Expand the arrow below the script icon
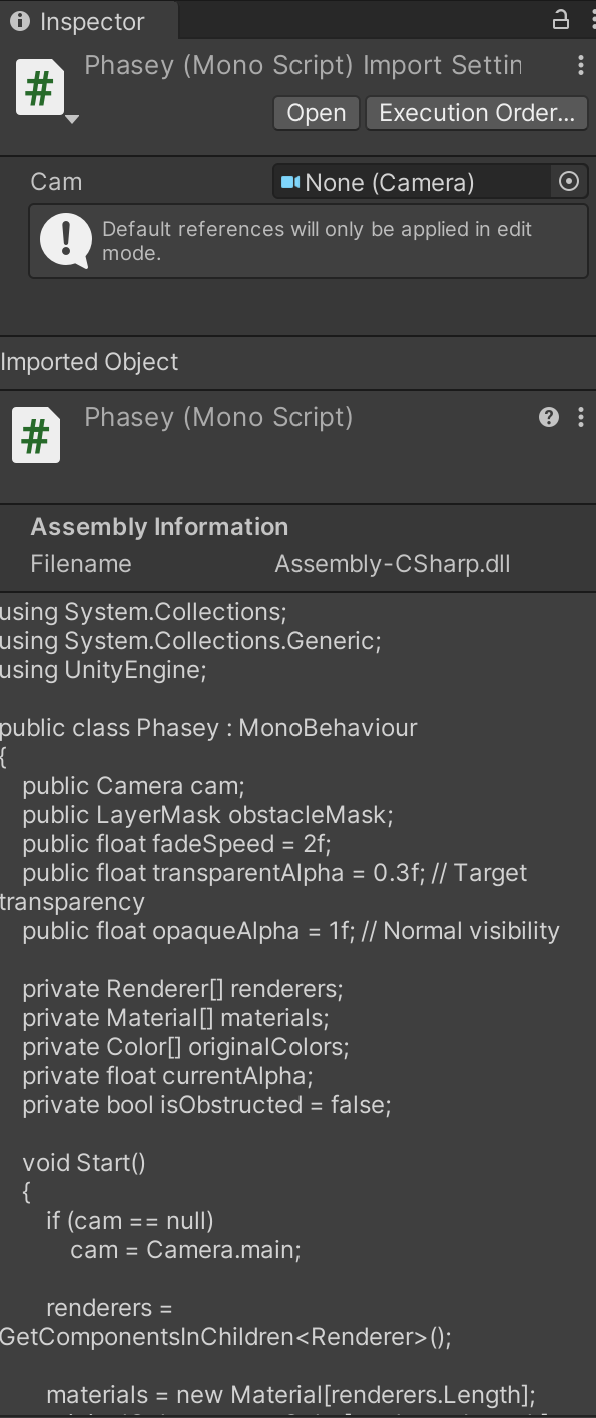 coord(71,119)
